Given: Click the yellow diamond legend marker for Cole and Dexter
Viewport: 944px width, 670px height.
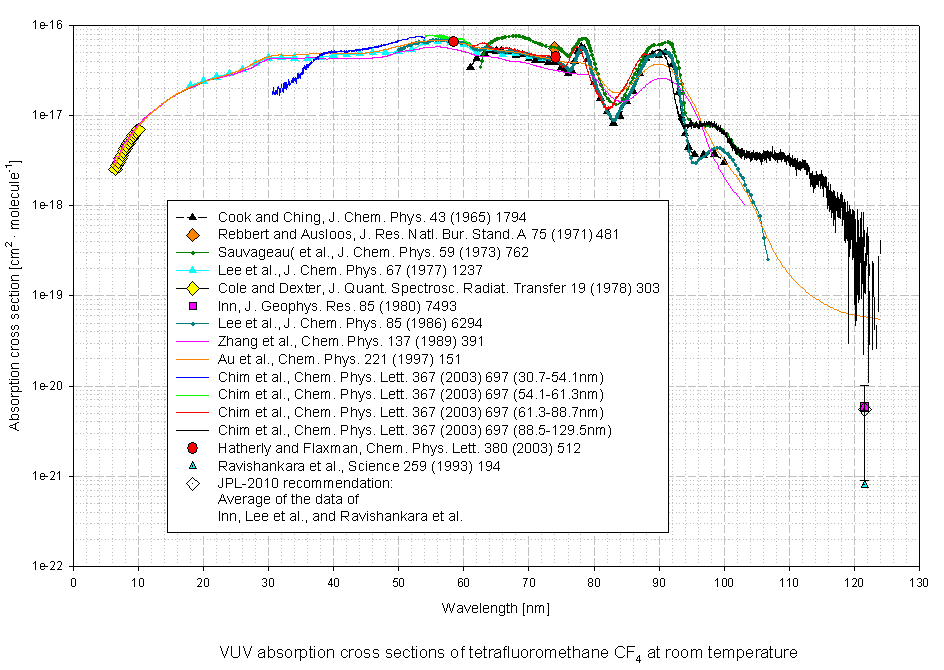Looking at the screenshot, I should [192, 288].
